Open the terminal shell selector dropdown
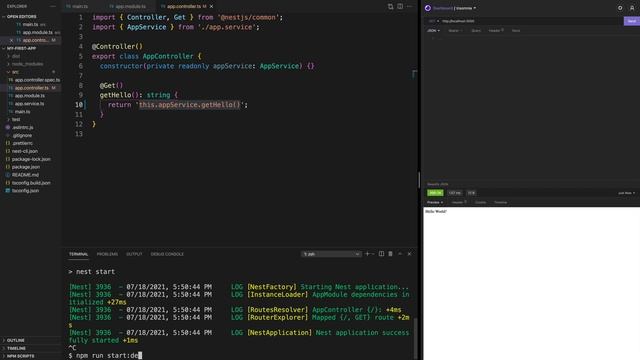The width and height of the screenshot is (640, 360). pyautogui.click(x=331, y=254)
